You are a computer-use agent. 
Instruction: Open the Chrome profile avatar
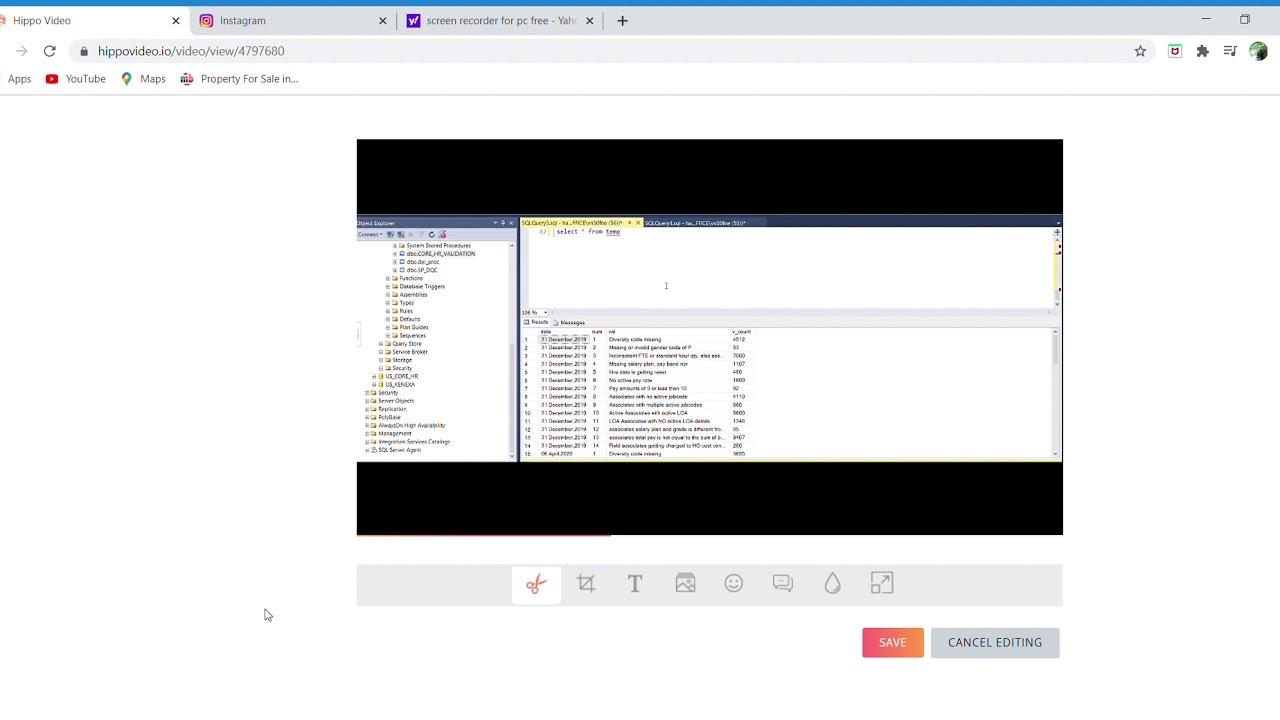click(1258, 51)
